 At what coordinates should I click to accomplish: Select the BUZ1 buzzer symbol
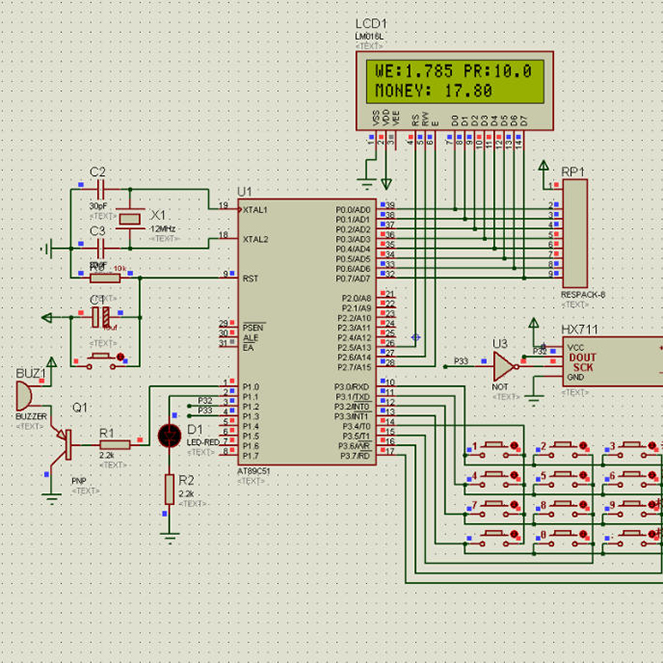coord(24,396)
